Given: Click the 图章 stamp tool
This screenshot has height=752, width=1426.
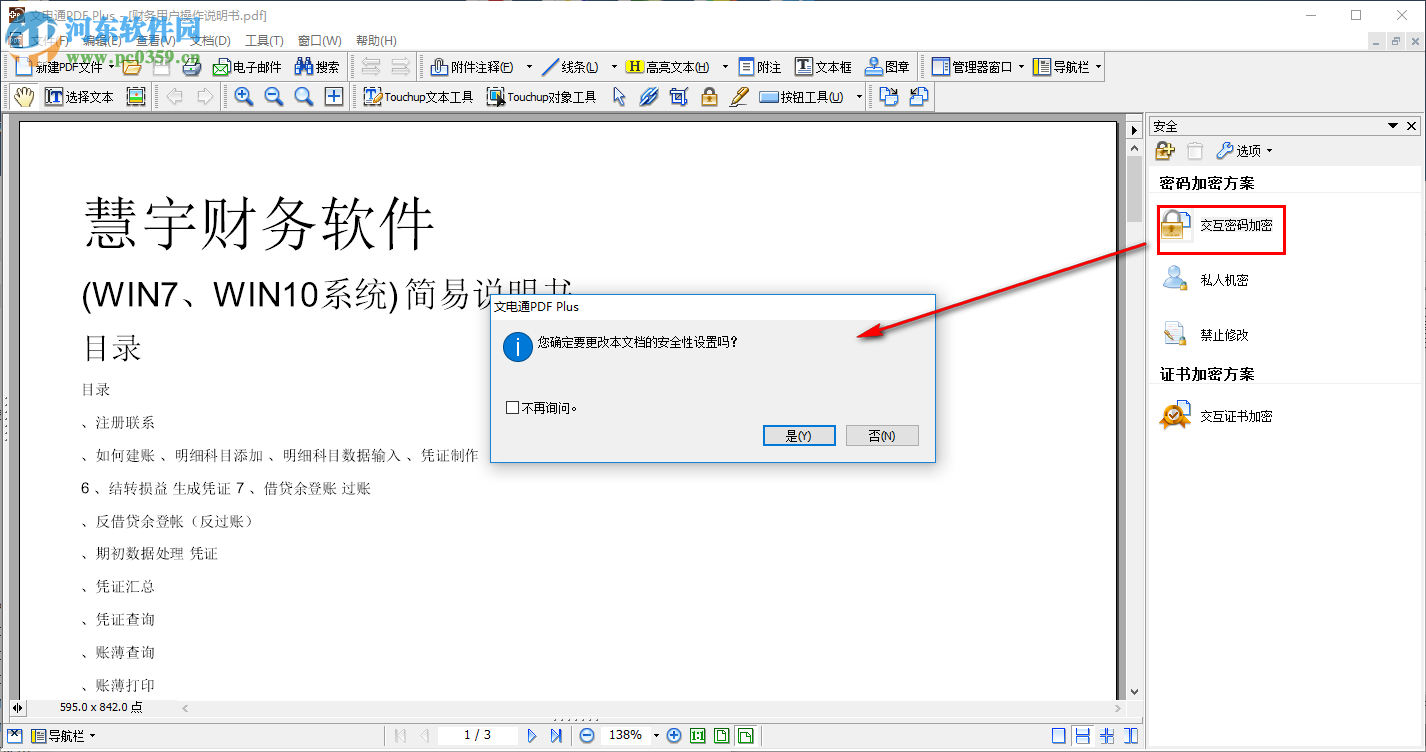Looking at the screenshot, I should pos(886,66).
